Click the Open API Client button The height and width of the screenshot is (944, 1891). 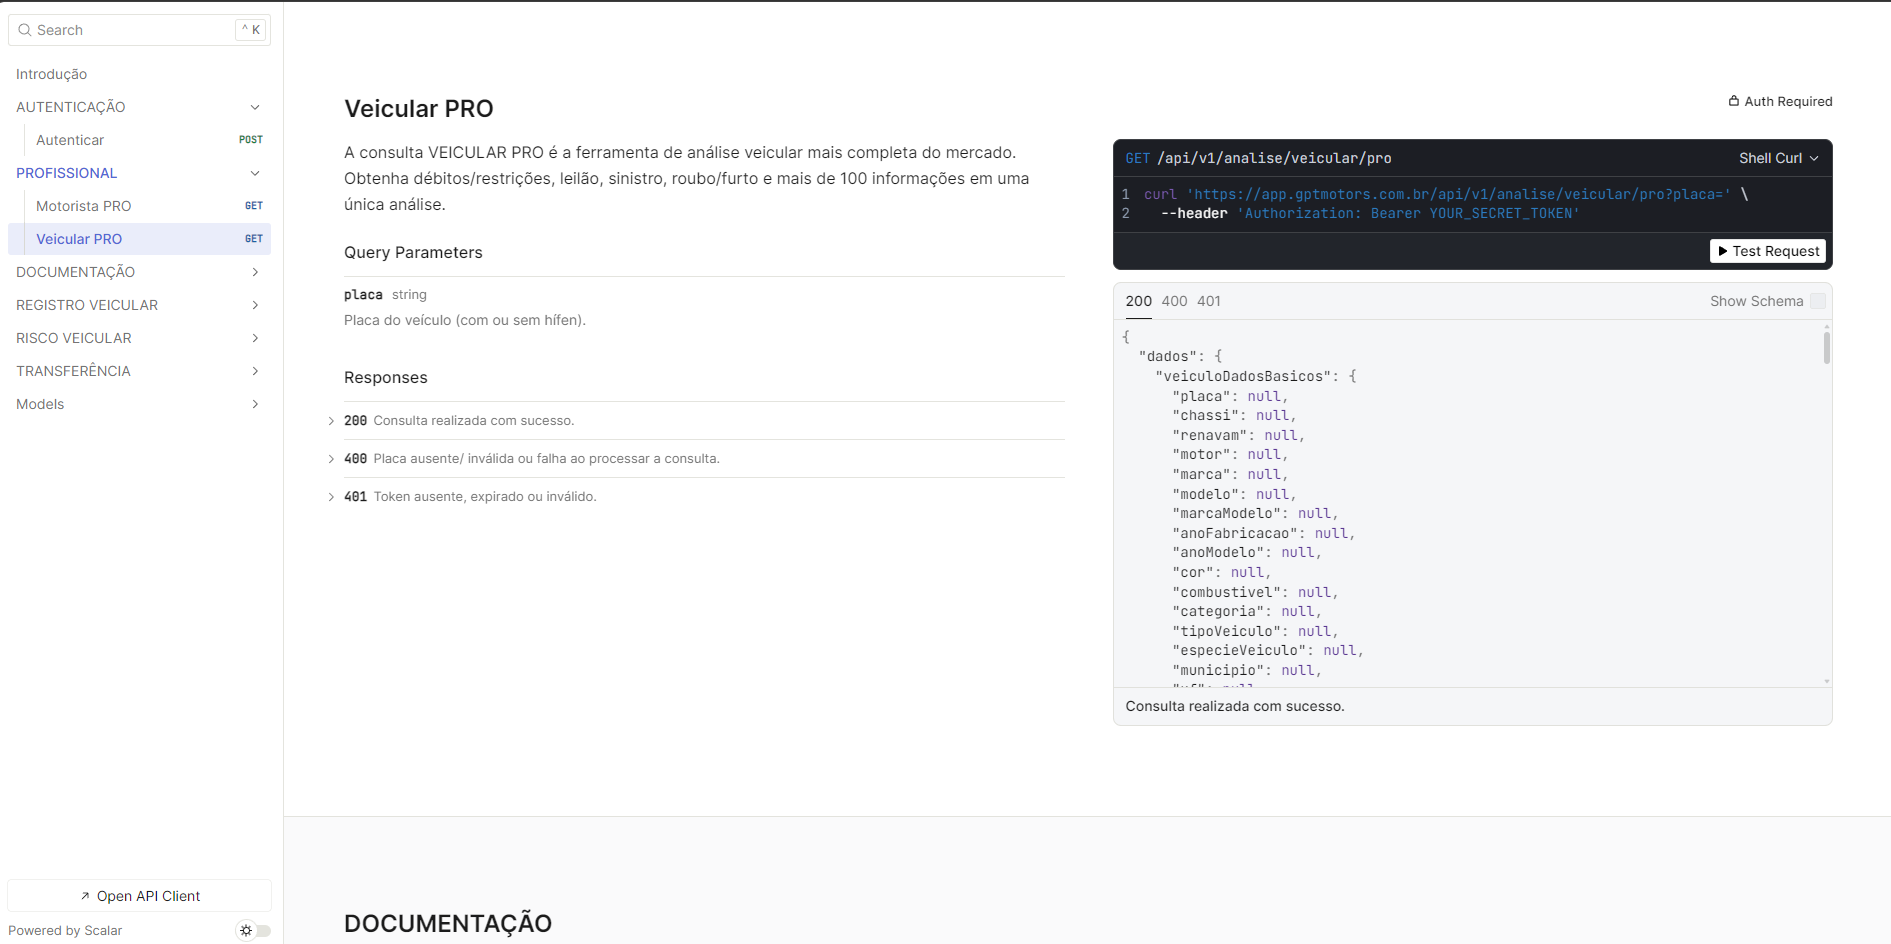click(139, 896)
